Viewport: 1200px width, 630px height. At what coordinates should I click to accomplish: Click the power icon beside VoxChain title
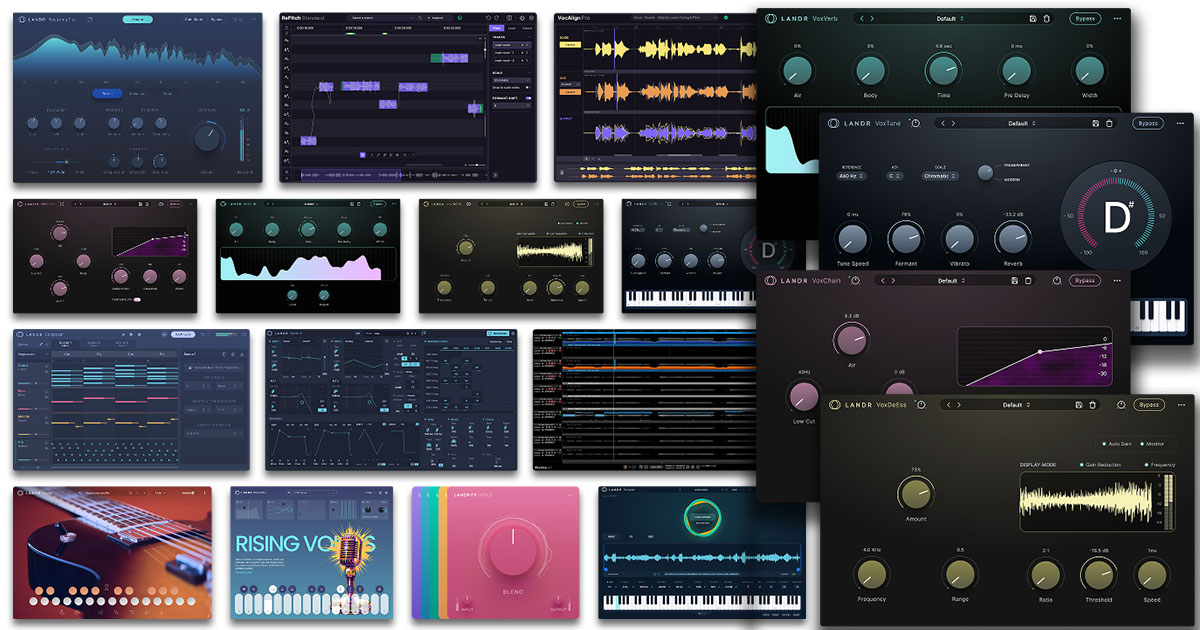click(x=855, y=281)
